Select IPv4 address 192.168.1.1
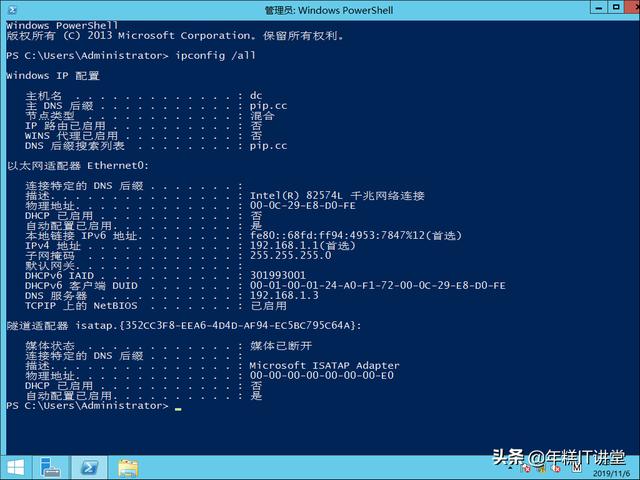This screenshot has height=480, width=640. [284, 246]
